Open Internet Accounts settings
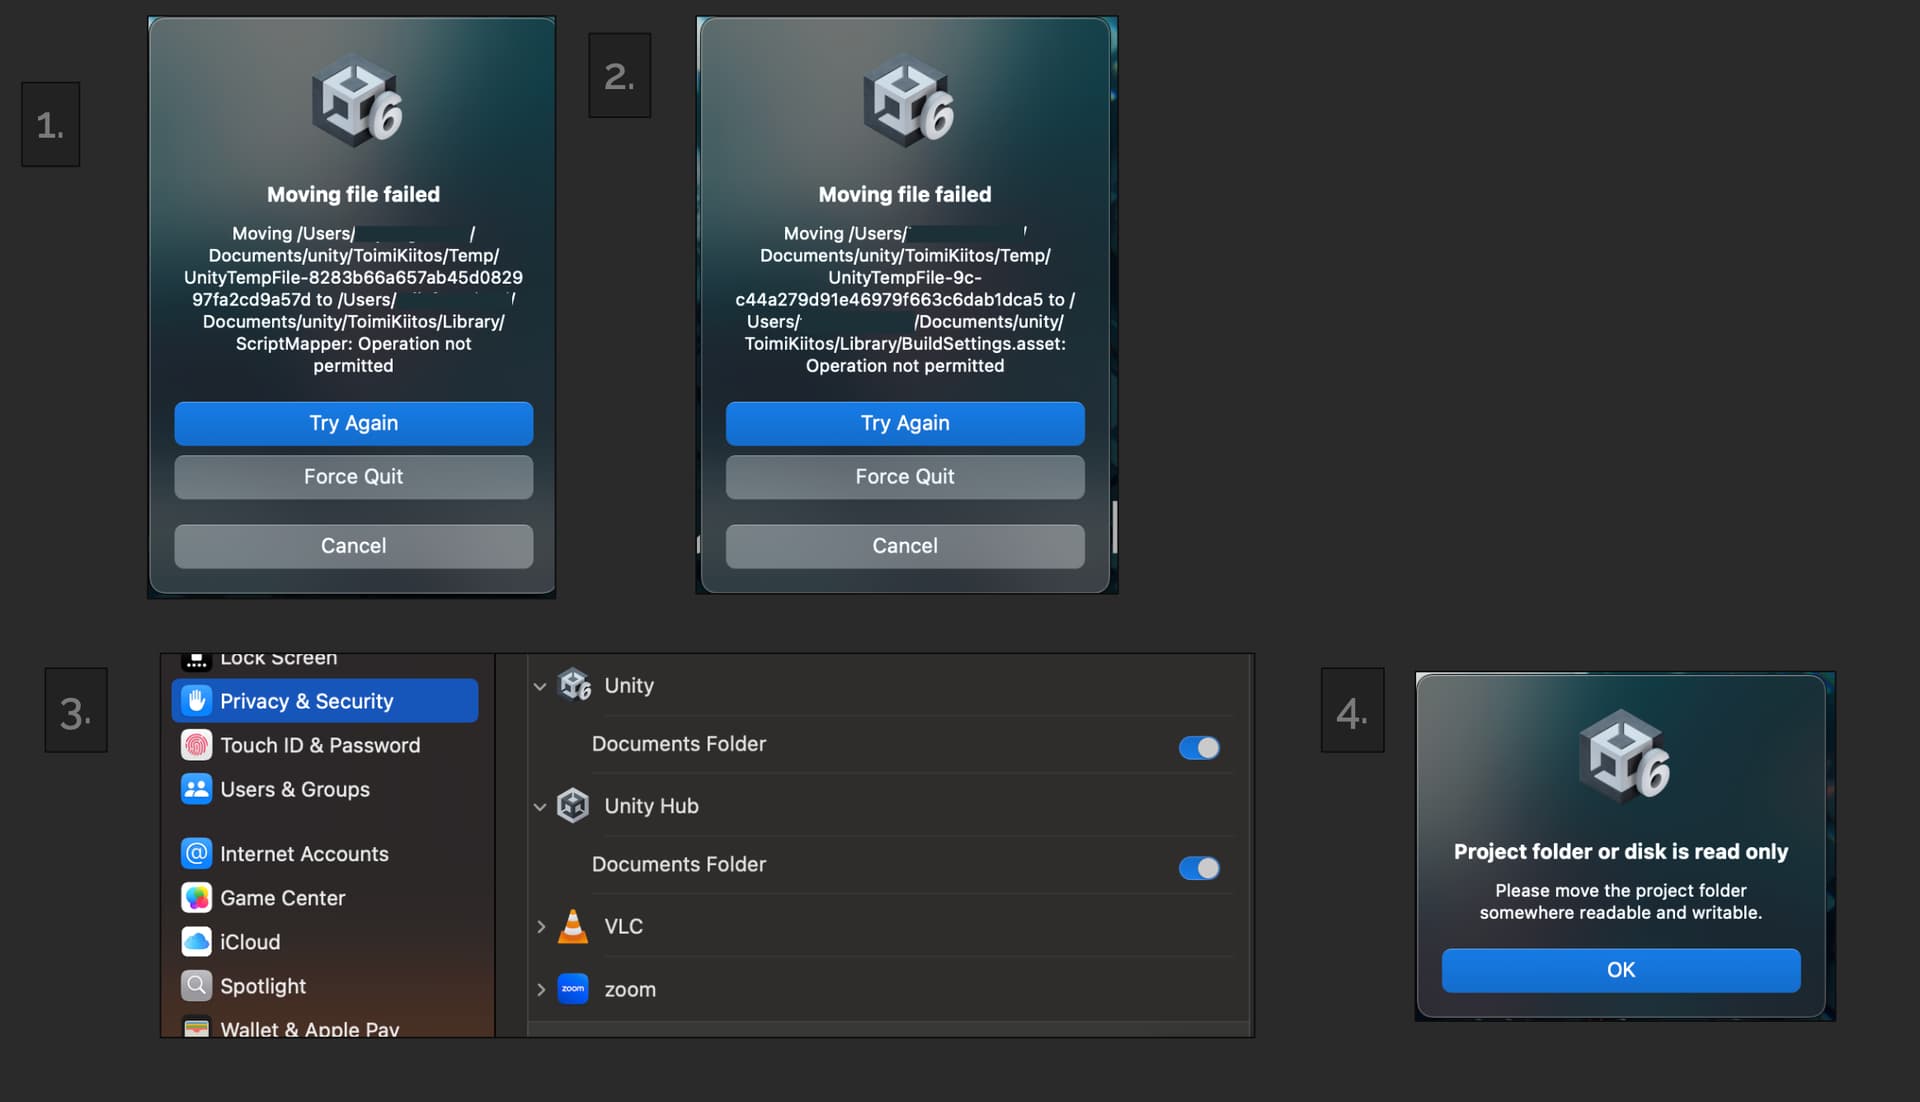Screen dimensions: 1920x1102 [x=304, y=854]
